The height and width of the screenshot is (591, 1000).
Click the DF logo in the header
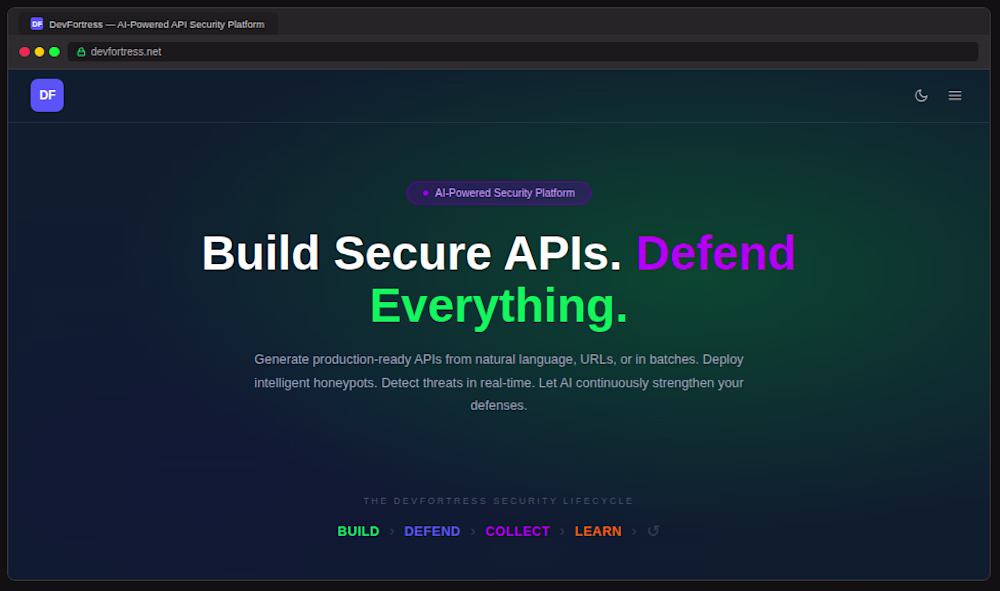click(47, 96)
